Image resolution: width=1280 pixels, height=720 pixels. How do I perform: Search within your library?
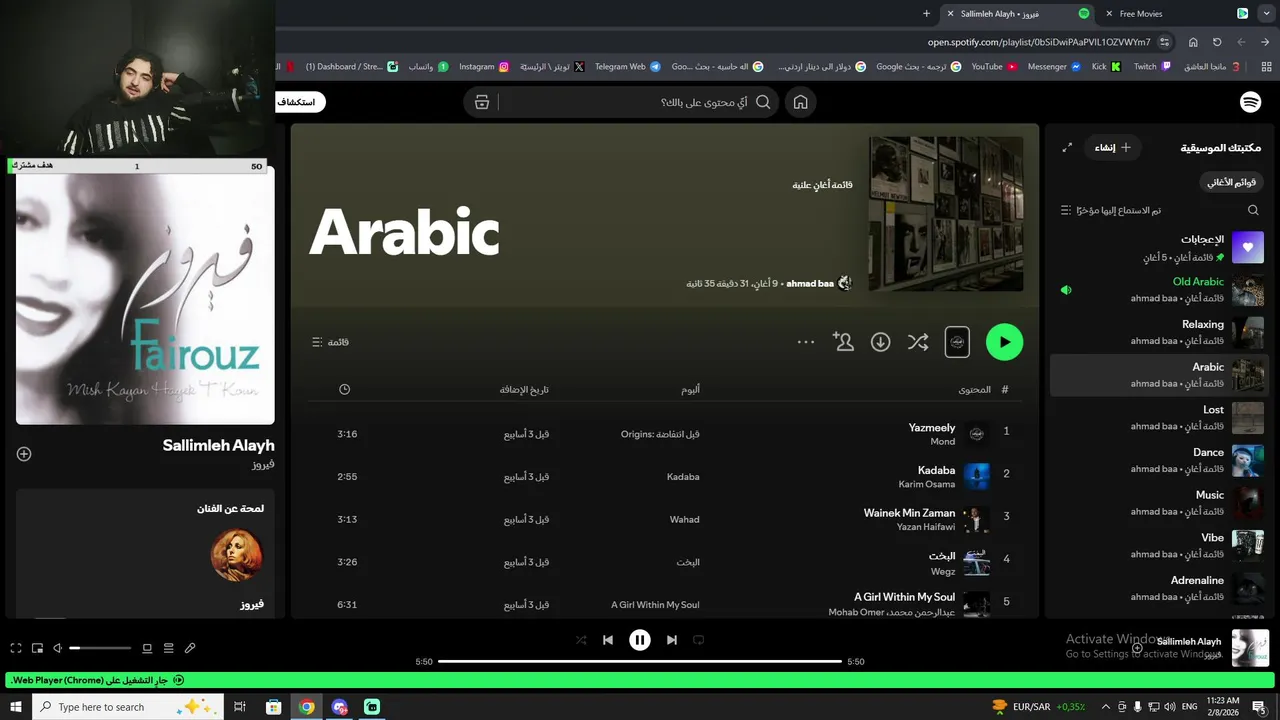pos(1253,210)
